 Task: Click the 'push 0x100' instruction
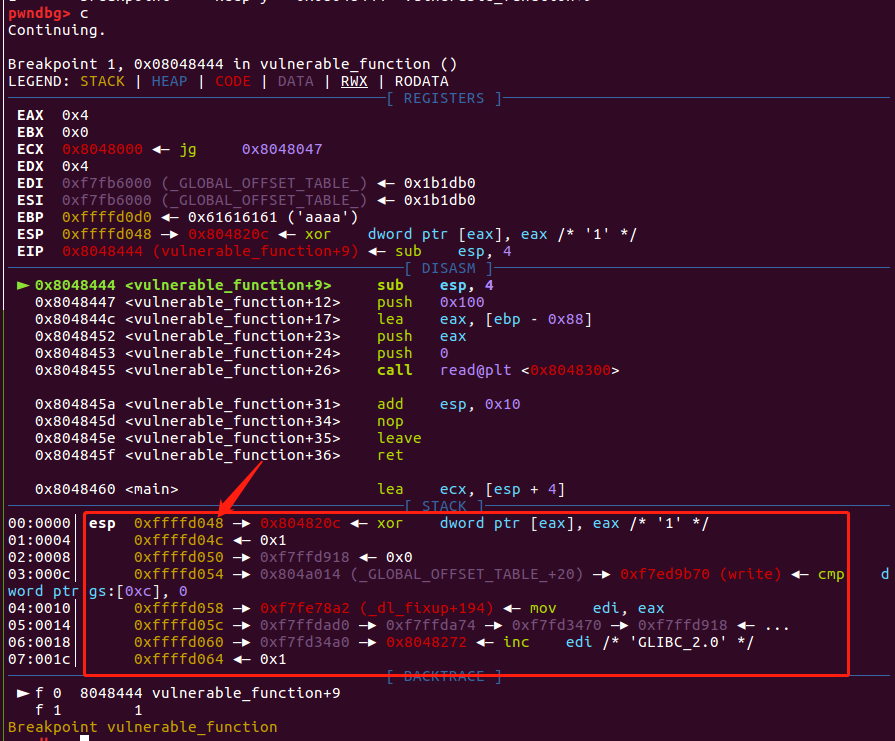(x=430, y=302)
